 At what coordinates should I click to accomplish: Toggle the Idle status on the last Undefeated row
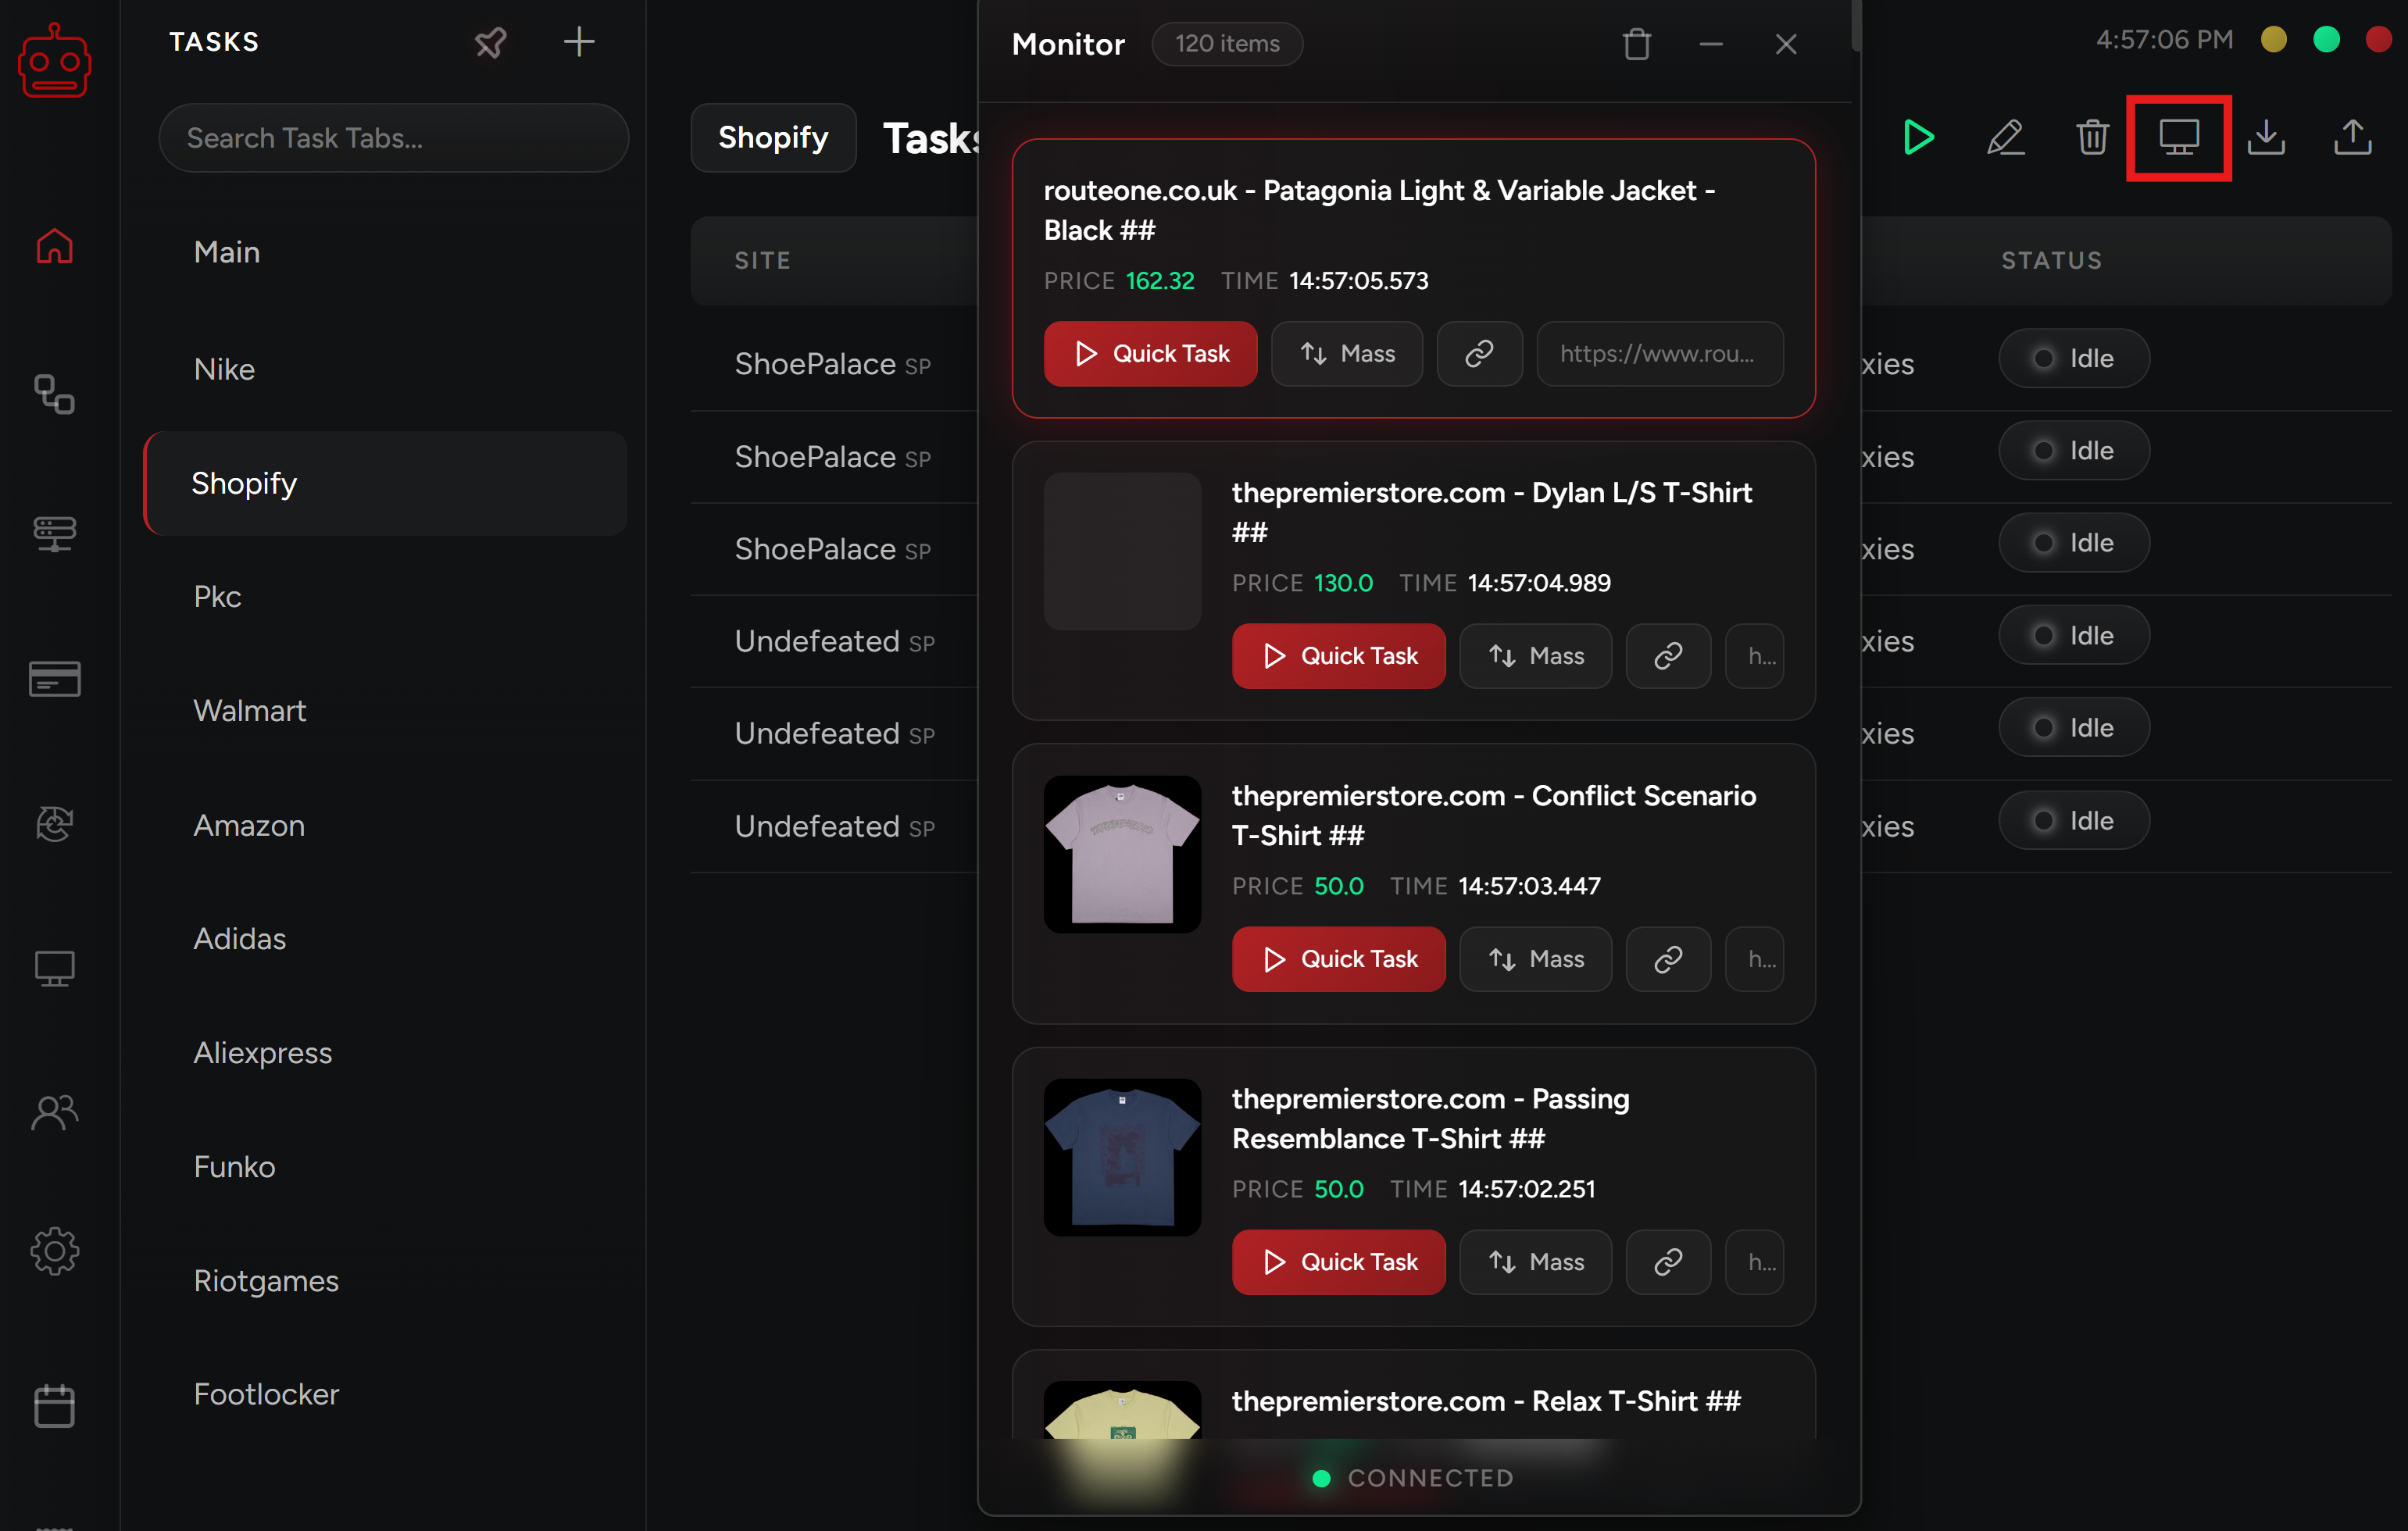2073,820
